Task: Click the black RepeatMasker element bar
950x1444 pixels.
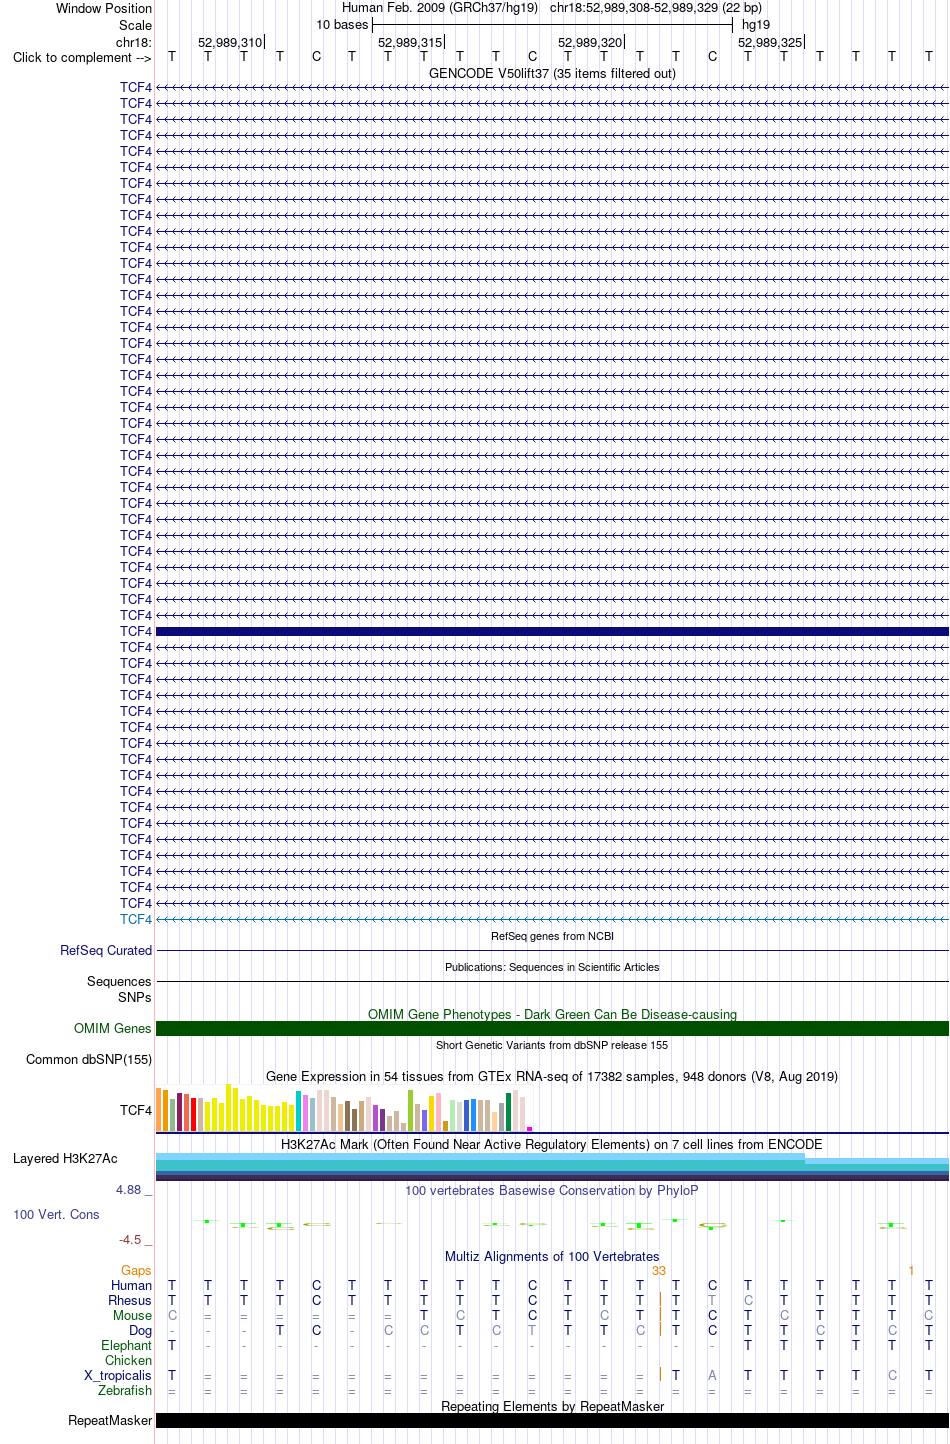Action: click(552, 1420)
